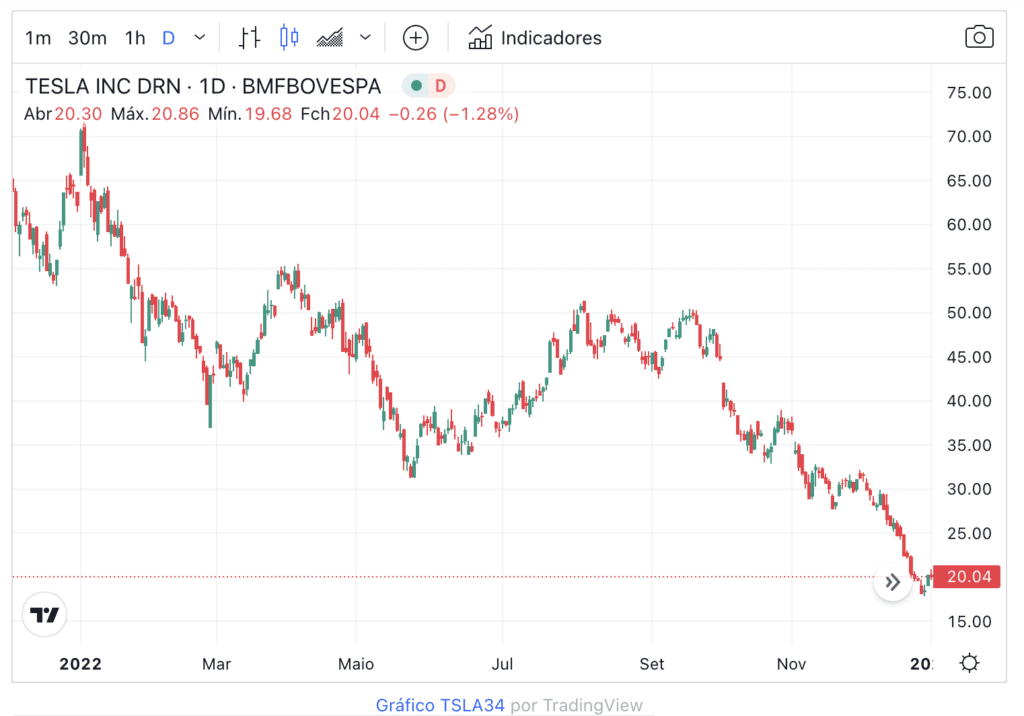The height and width of the screenshot is (716, 1024).
Task: Click the Mar time axis label
Action: [216, 664]
